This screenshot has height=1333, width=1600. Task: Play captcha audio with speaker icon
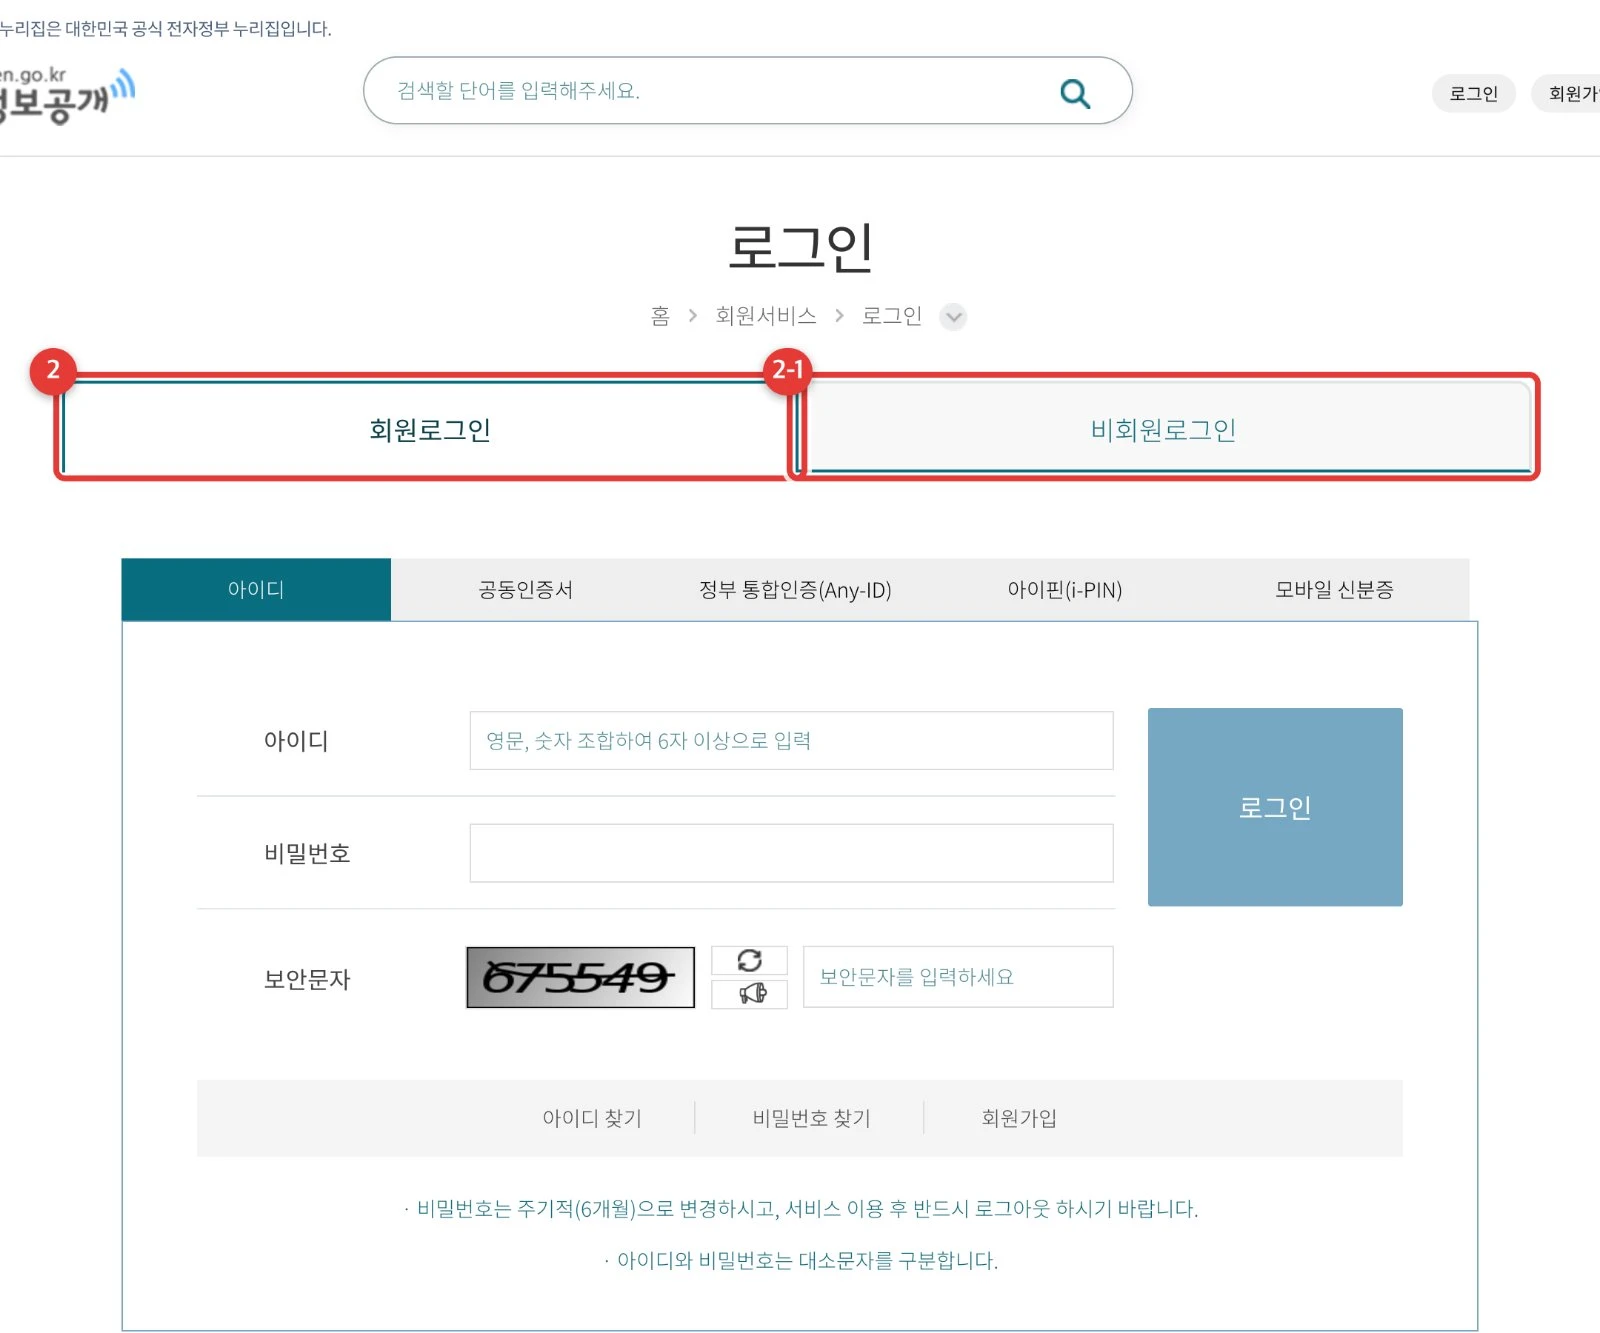coord(749,993)
